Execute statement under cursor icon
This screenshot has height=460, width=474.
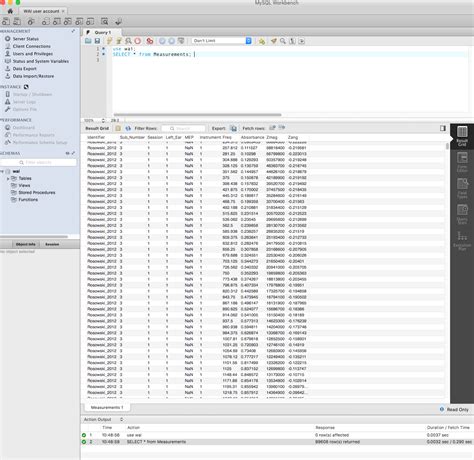[118, 41]
